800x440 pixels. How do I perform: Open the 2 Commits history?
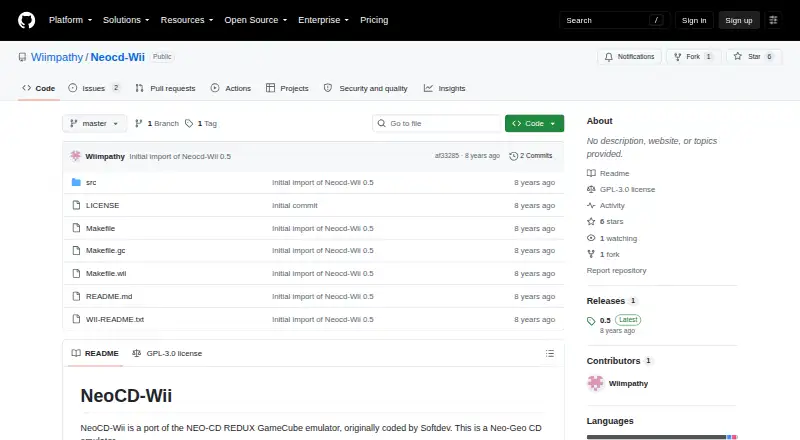(x=531, y=156)
